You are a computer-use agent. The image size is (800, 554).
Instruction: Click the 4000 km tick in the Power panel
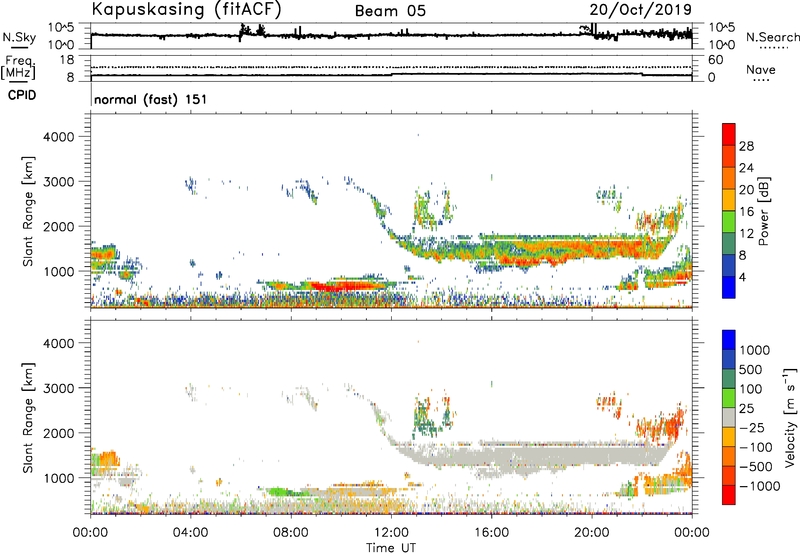point(59,137)
